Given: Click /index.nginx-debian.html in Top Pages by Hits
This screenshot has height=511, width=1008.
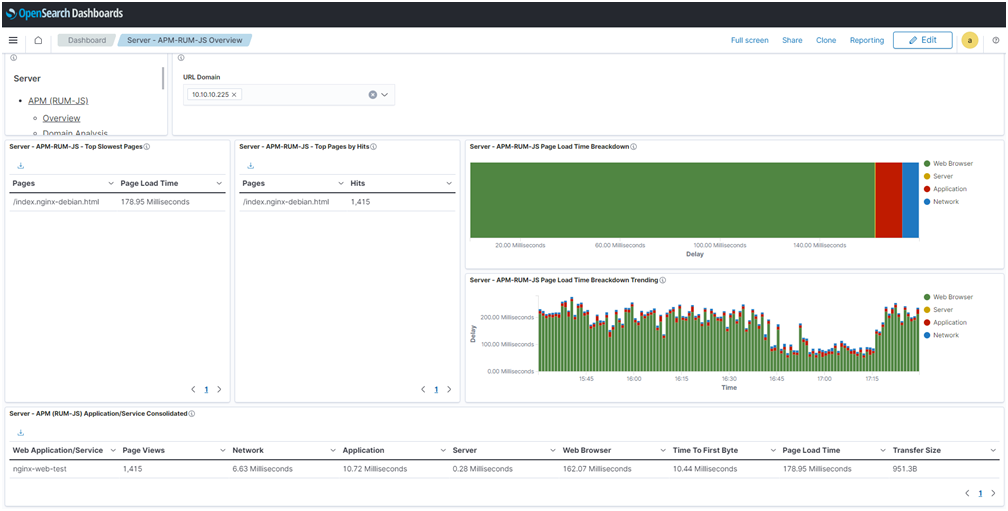Looking at the screenshot, I should tap(286, 202).
